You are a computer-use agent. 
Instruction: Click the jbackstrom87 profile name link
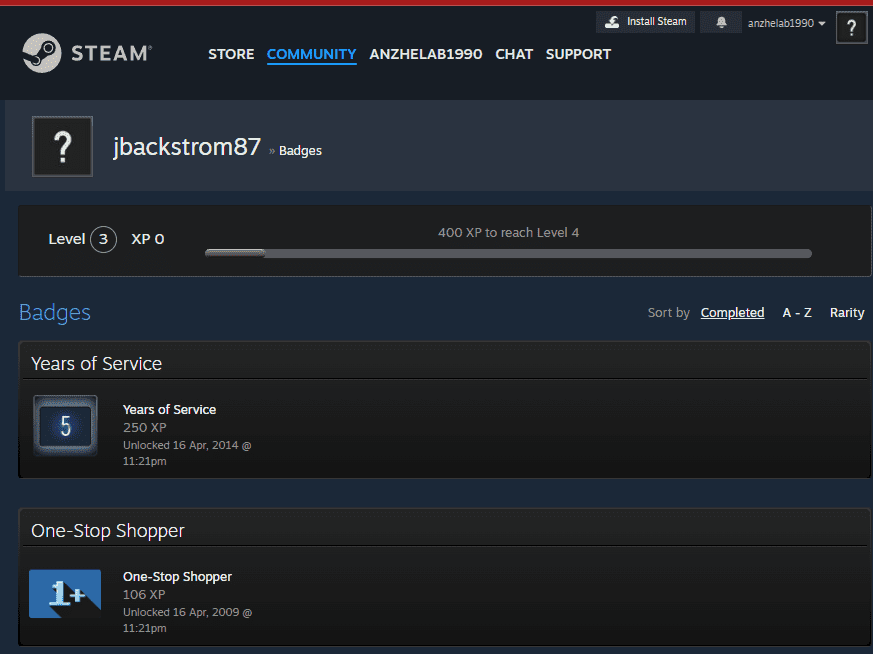pyautogui.click(x=186, y=148)
